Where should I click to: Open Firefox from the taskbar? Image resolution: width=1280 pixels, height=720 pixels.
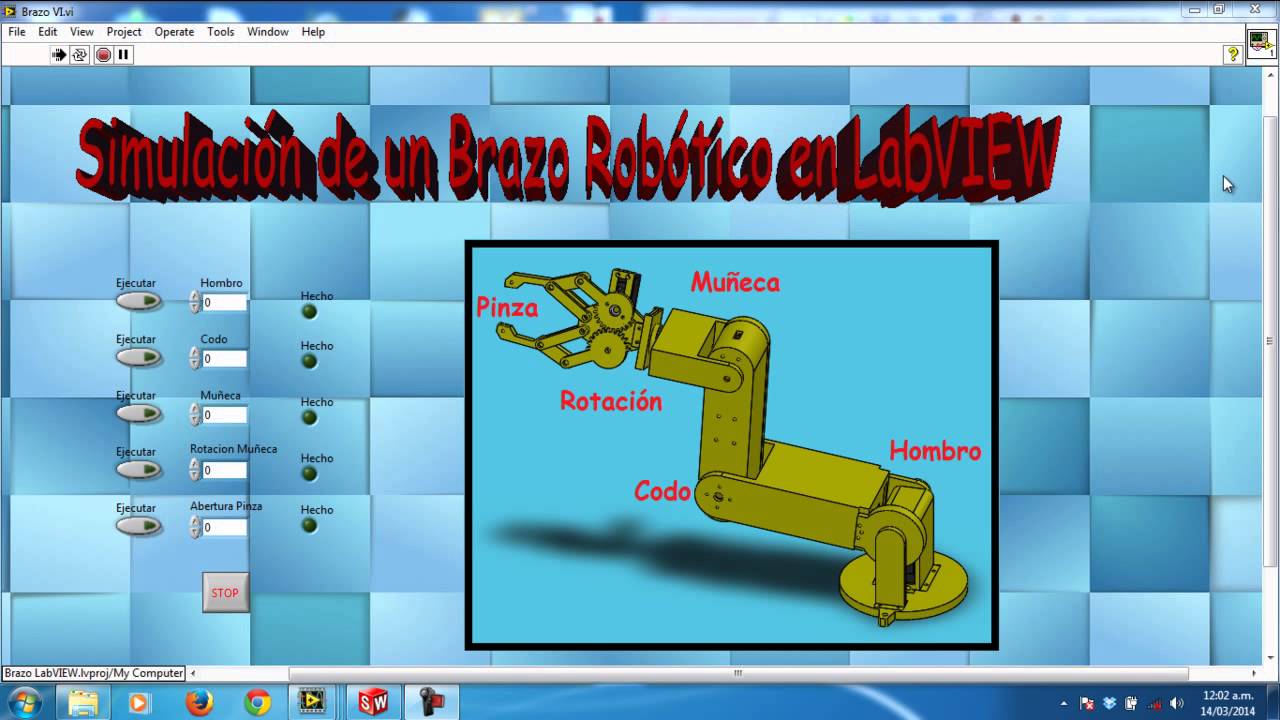199,703
